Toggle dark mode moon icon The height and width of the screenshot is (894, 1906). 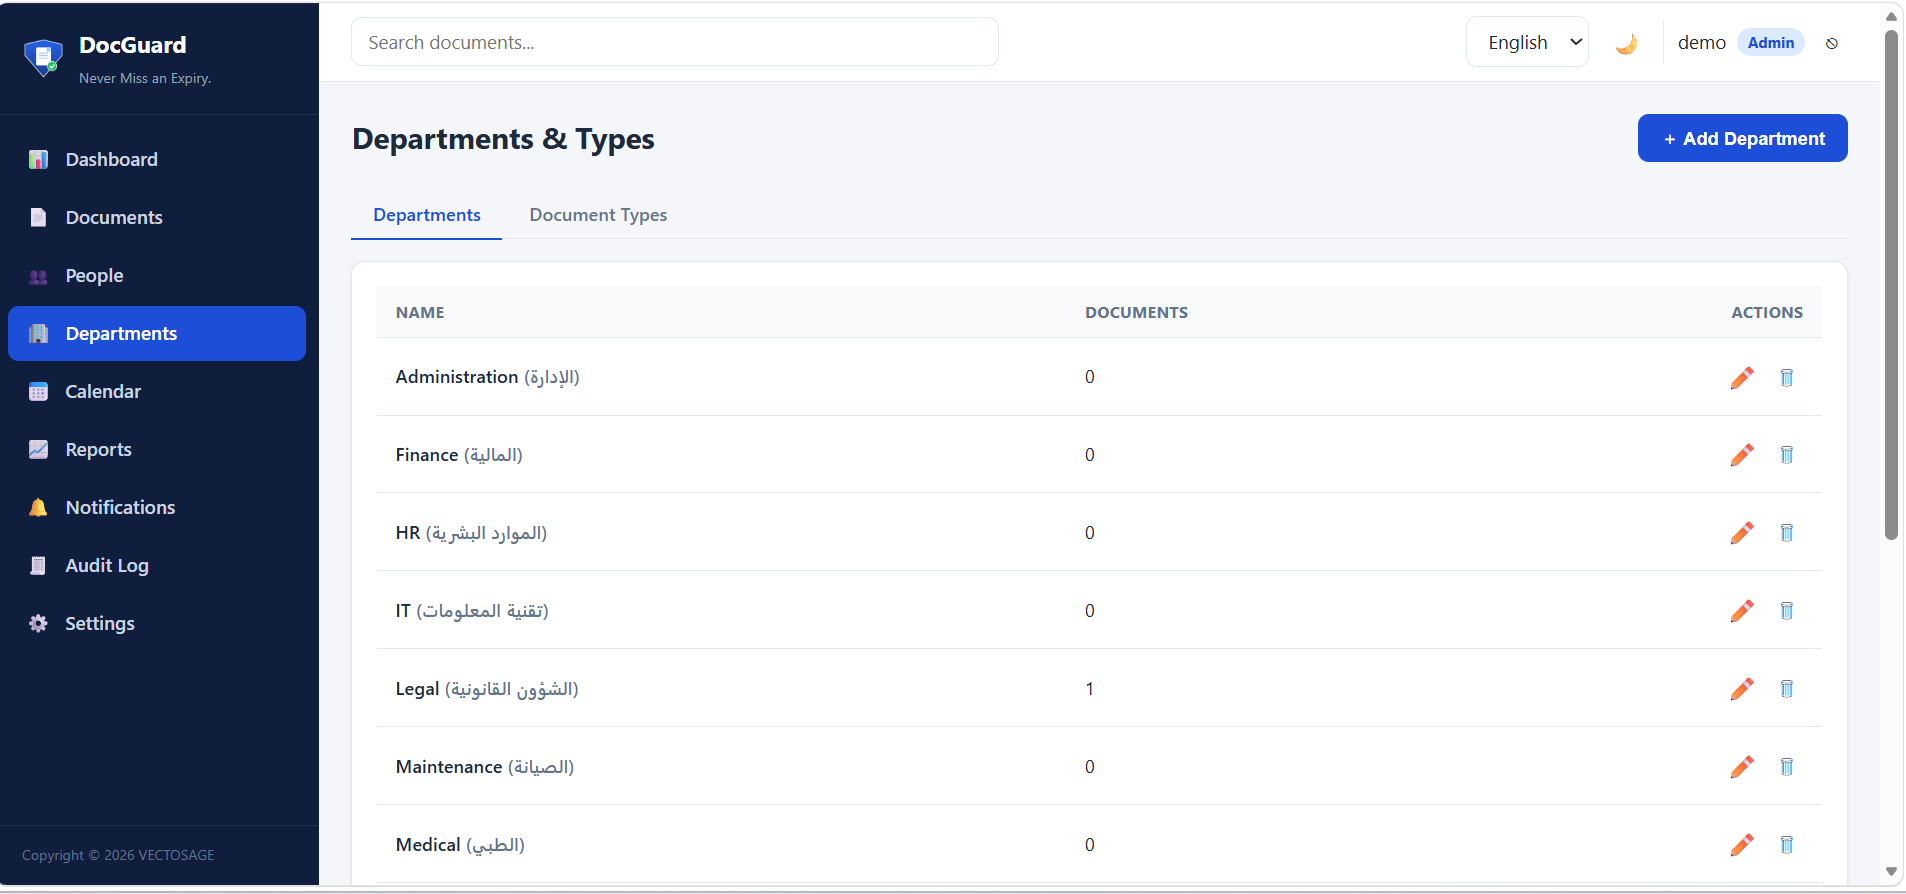point(1626,43)
